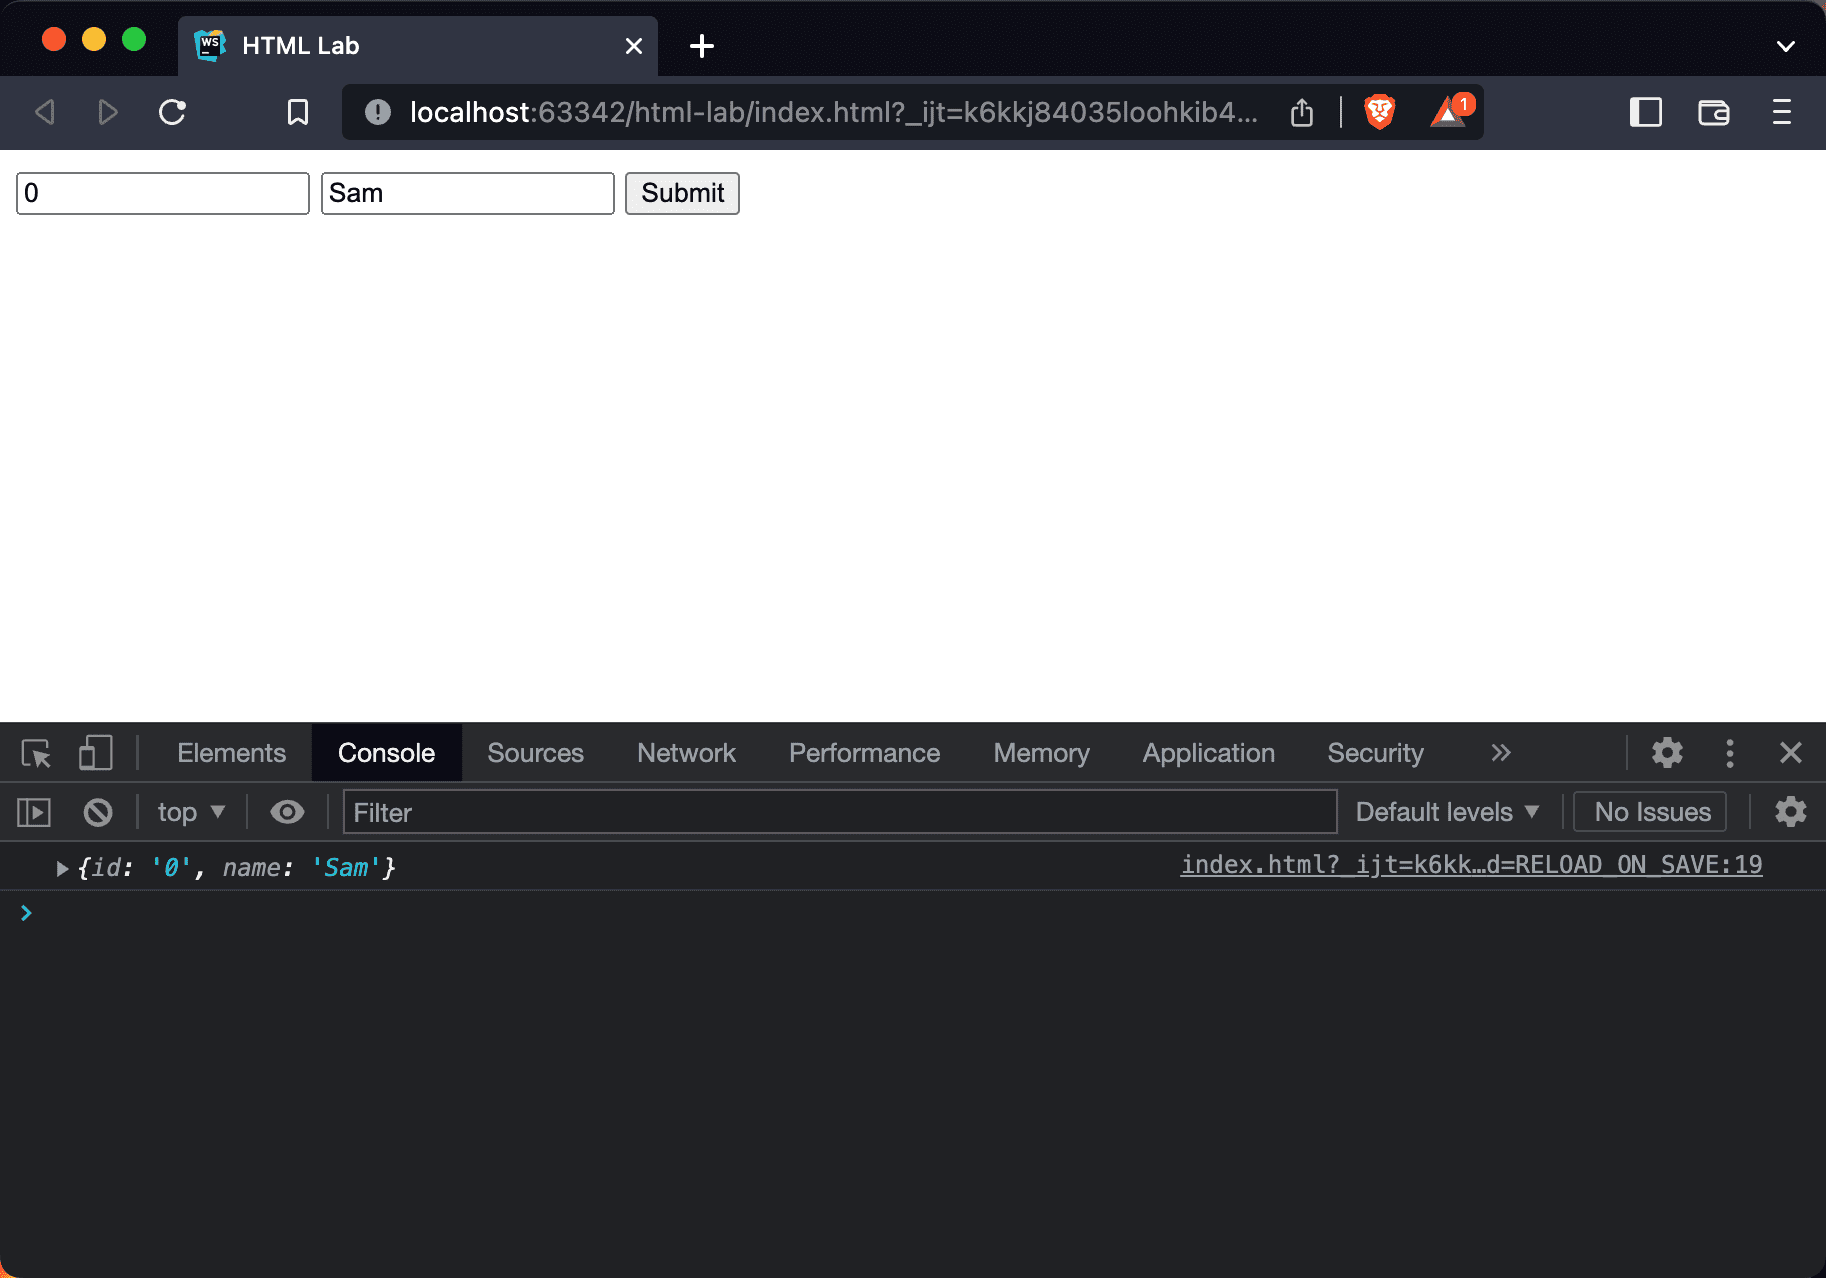Create a live expression with eye icon
The height and width of the screenshot is (1278, 1826).
pos(287,812)
